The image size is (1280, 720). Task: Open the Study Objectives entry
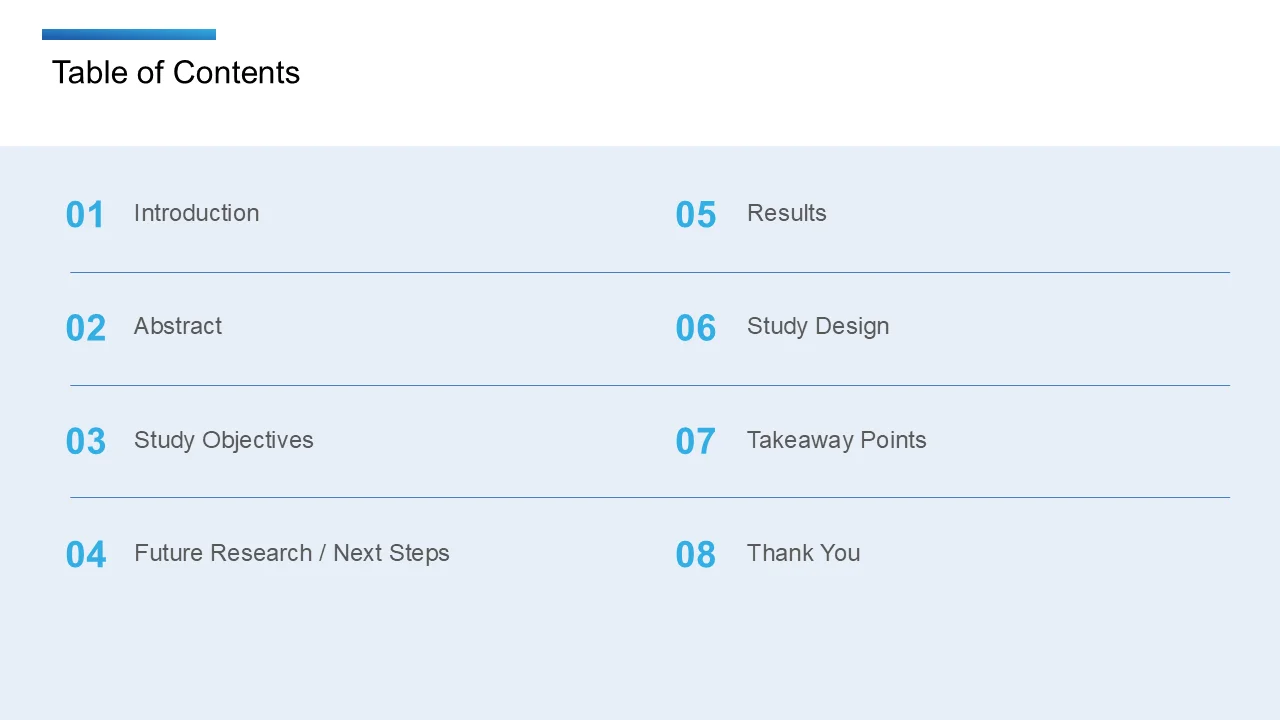pyautogui.click(x=223, y=440)
